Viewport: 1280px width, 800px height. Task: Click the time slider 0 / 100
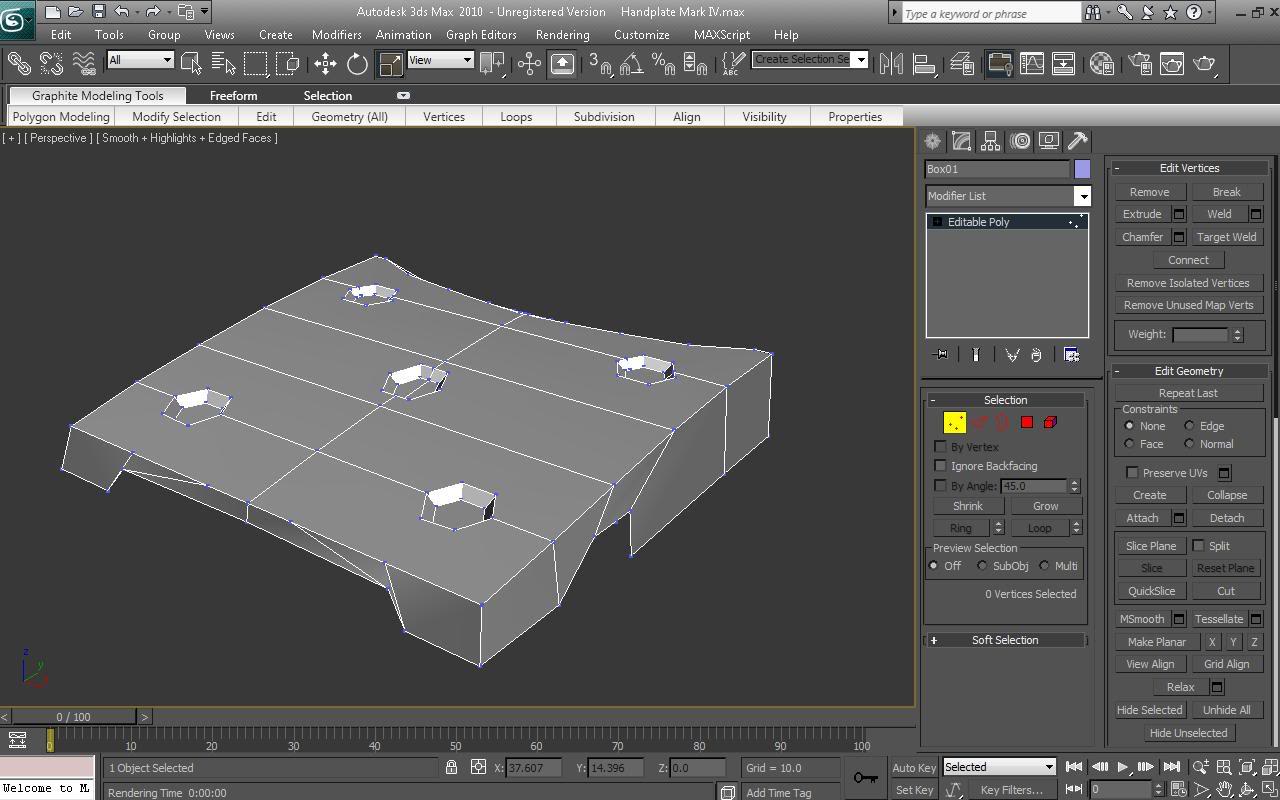point(74,717)
